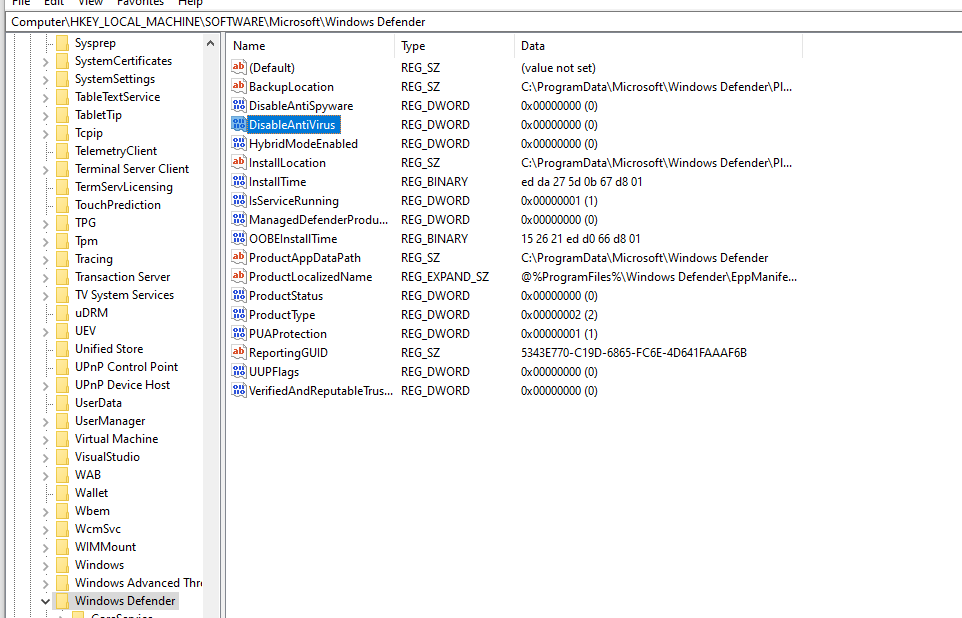Image resolution: width=962 pixels, height=618 pixels.
Task: Select the SystemSettings tree key
Action: (115, 79)
